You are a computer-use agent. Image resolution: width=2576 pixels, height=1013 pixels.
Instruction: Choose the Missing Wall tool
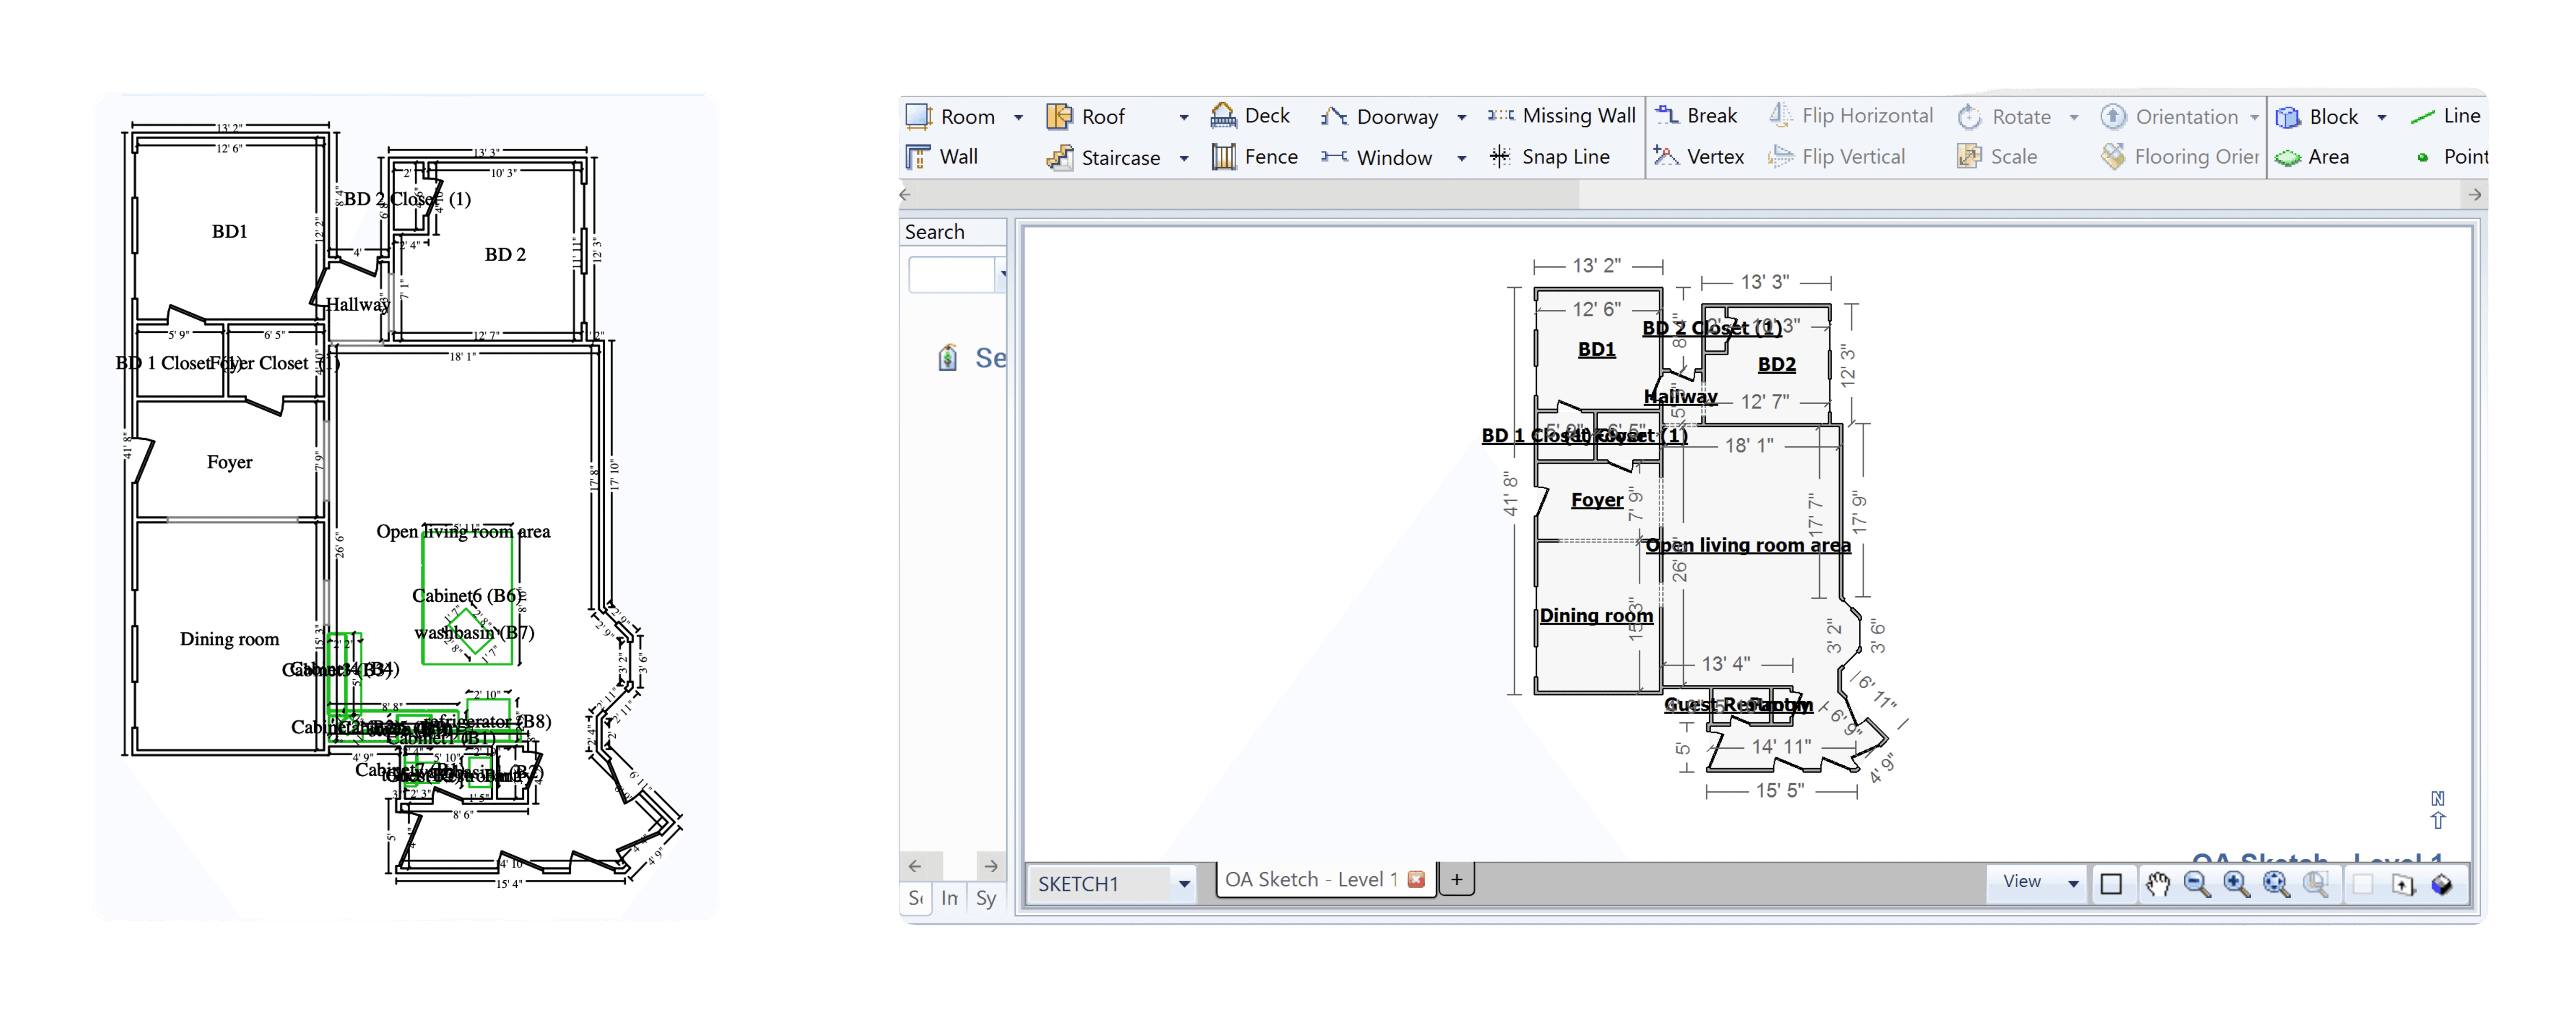[1561, 116]
